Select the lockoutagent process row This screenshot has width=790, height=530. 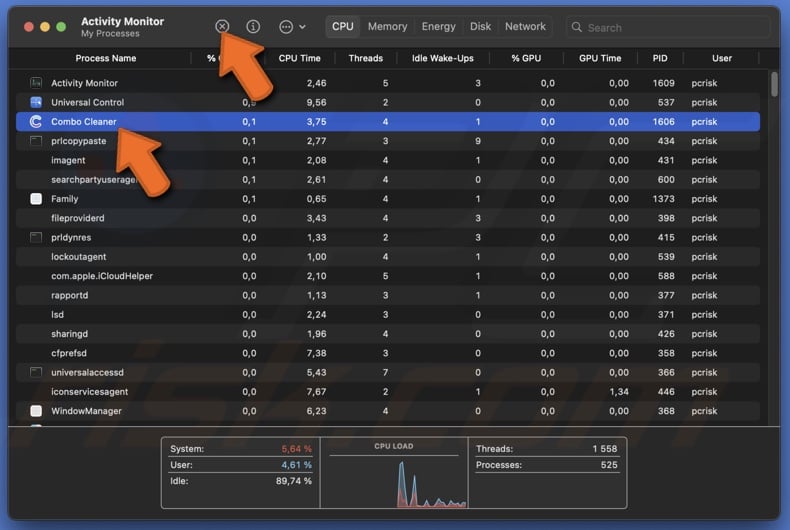tap(388, 256)
